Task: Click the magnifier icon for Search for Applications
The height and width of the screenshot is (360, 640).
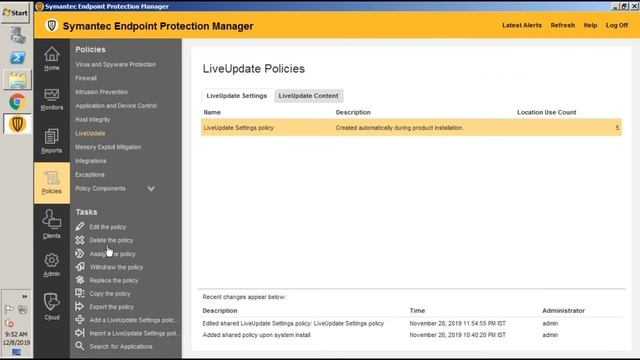Action: (x=80, y=346)
